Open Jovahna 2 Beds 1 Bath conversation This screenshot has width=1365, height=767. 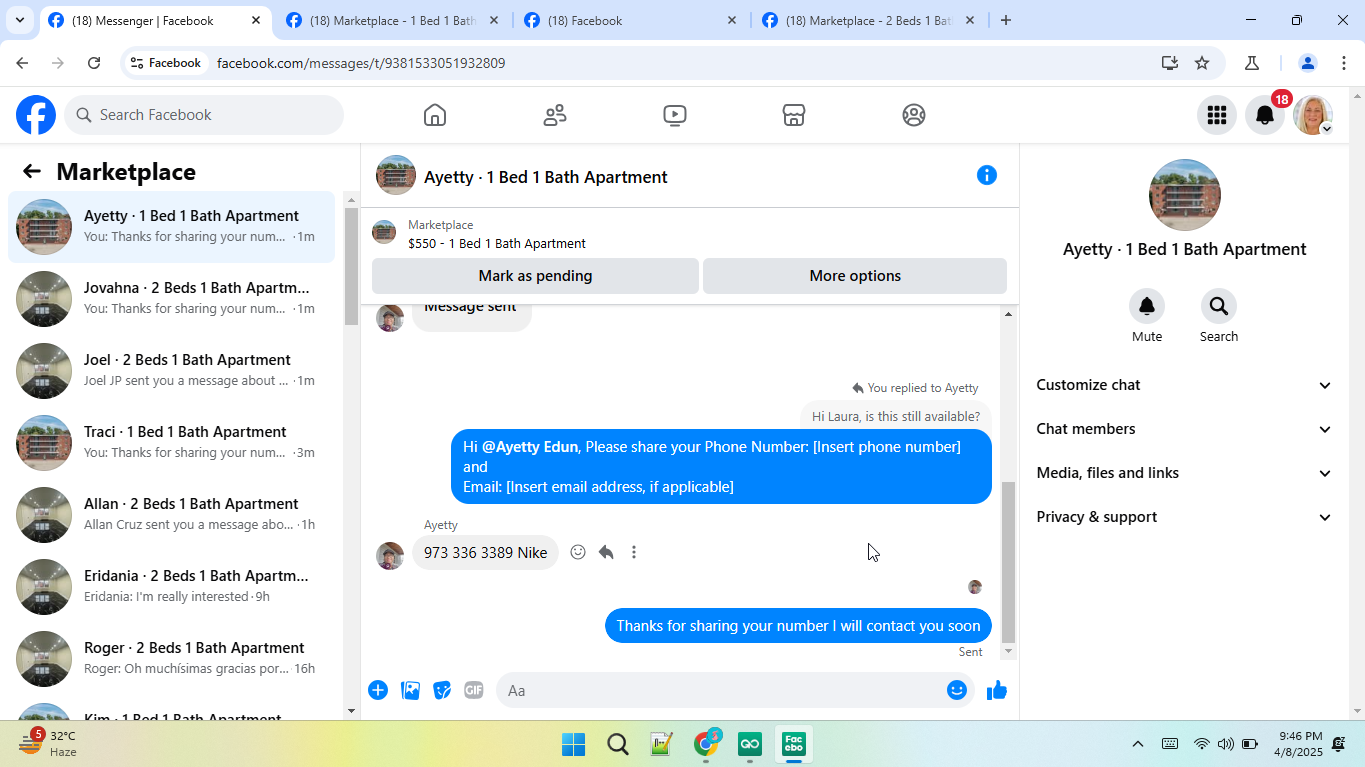coord(172,298)
